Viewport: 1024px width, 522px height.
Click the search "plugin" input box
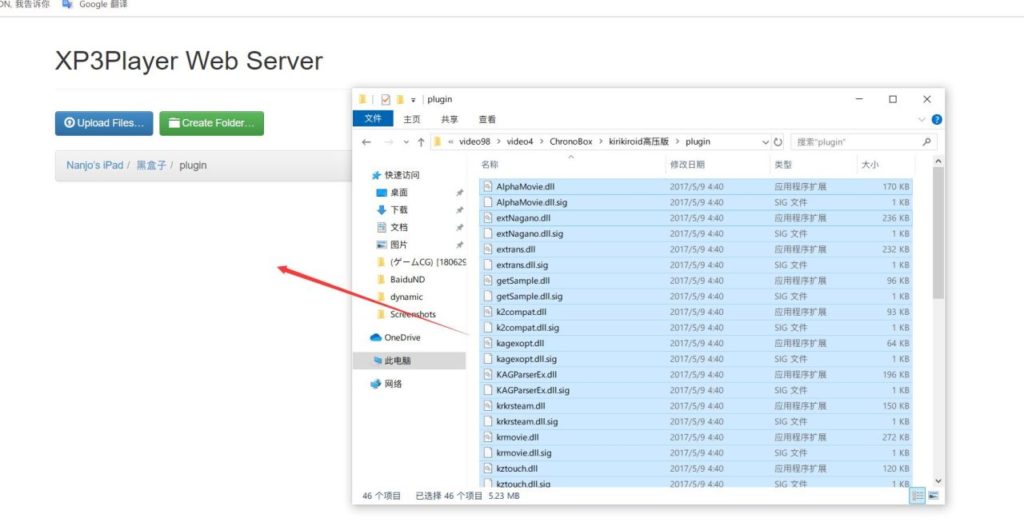[855, 142]
